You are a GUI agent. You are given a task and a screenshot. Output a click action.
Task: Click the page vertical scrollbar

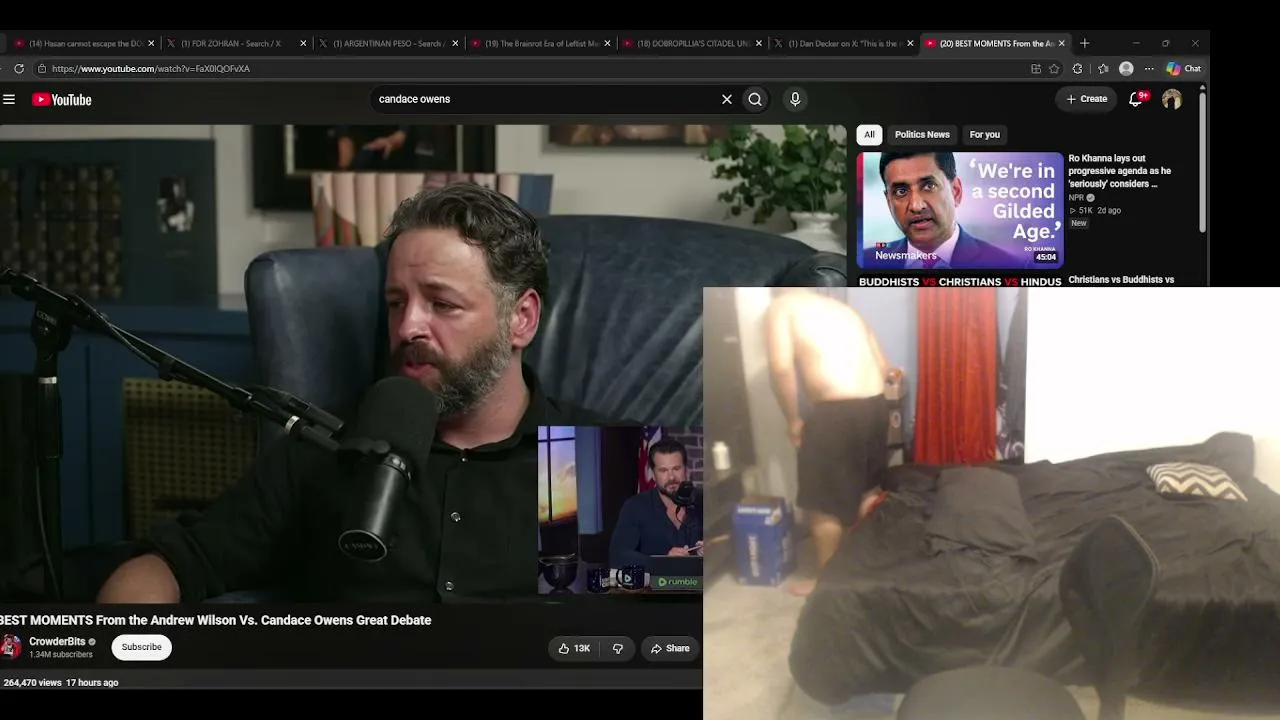tap(1202, 160)
